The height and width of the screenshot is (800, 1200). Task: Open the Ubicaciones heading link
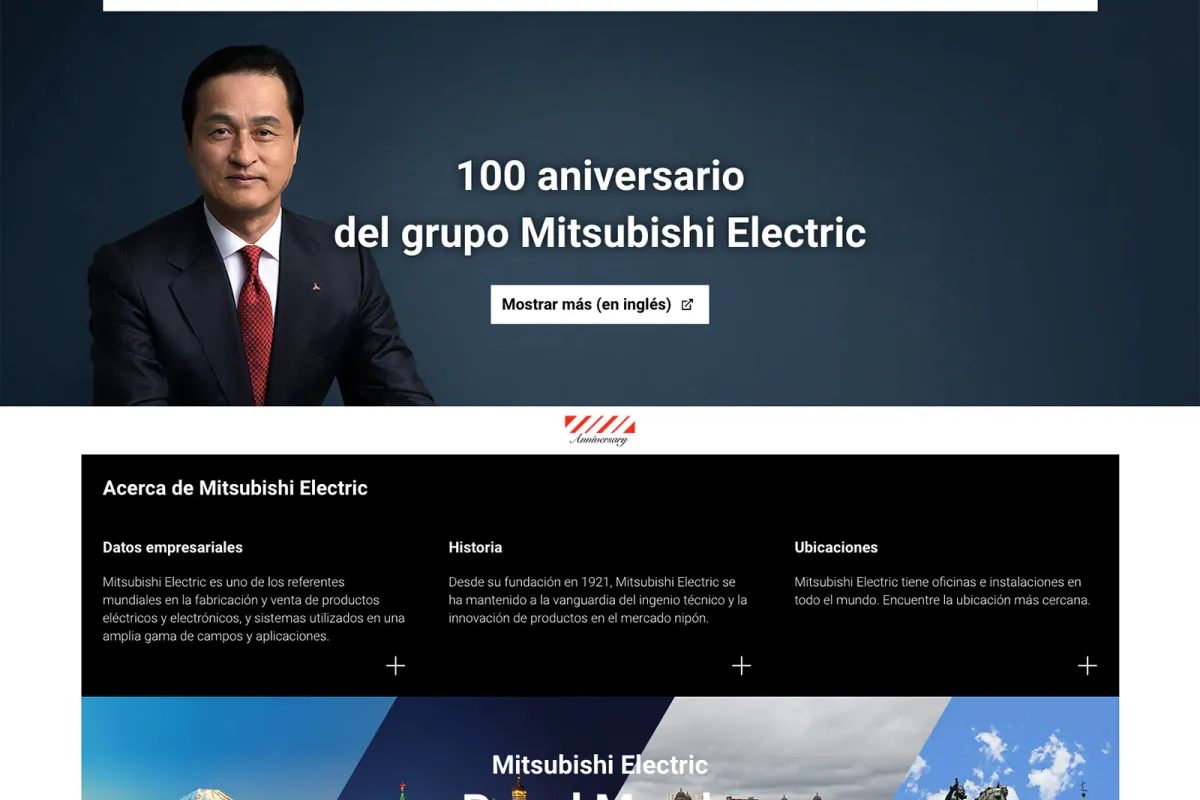pyautogui.click(x=836, y=547)
